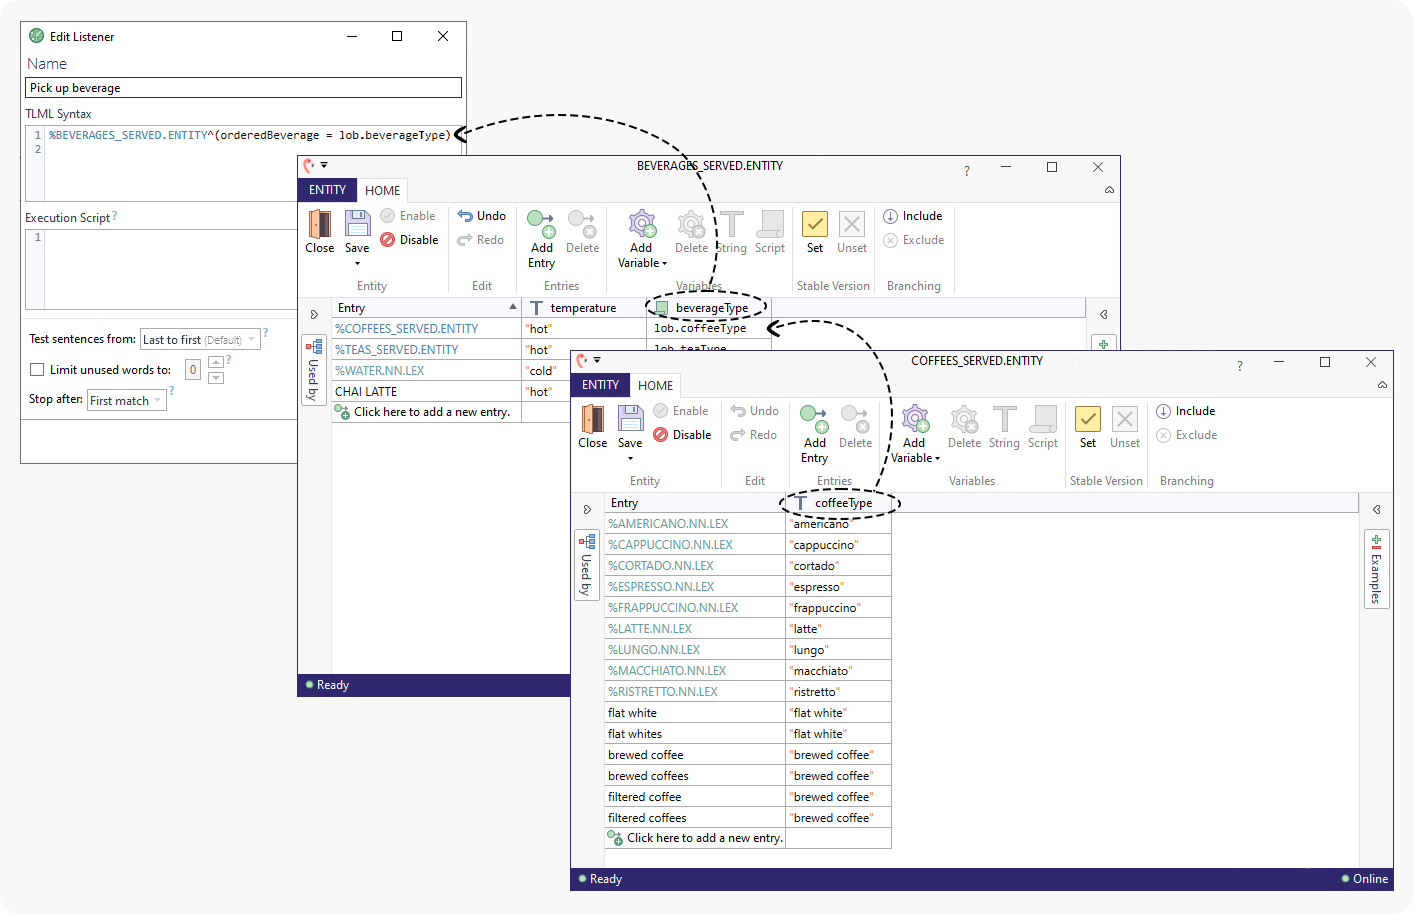Click Set stable version in COFFEES_SERVED.ENTITY
The height and width of the screenshot is (914, 1413).
[1088, 427]
